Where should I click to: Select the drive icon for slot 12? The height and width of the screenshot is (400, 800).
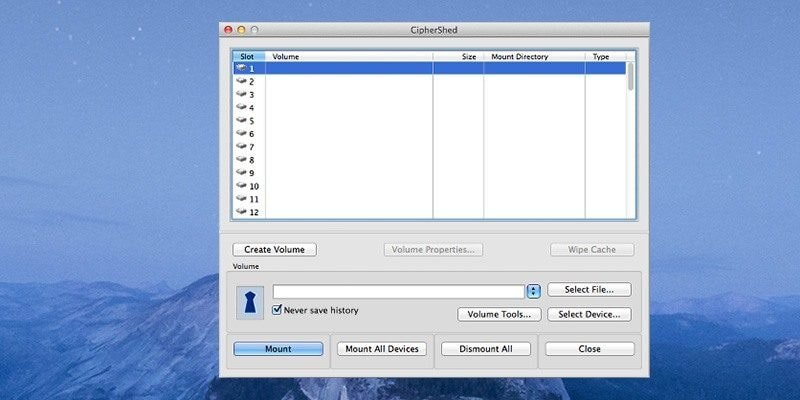[242, 212]
